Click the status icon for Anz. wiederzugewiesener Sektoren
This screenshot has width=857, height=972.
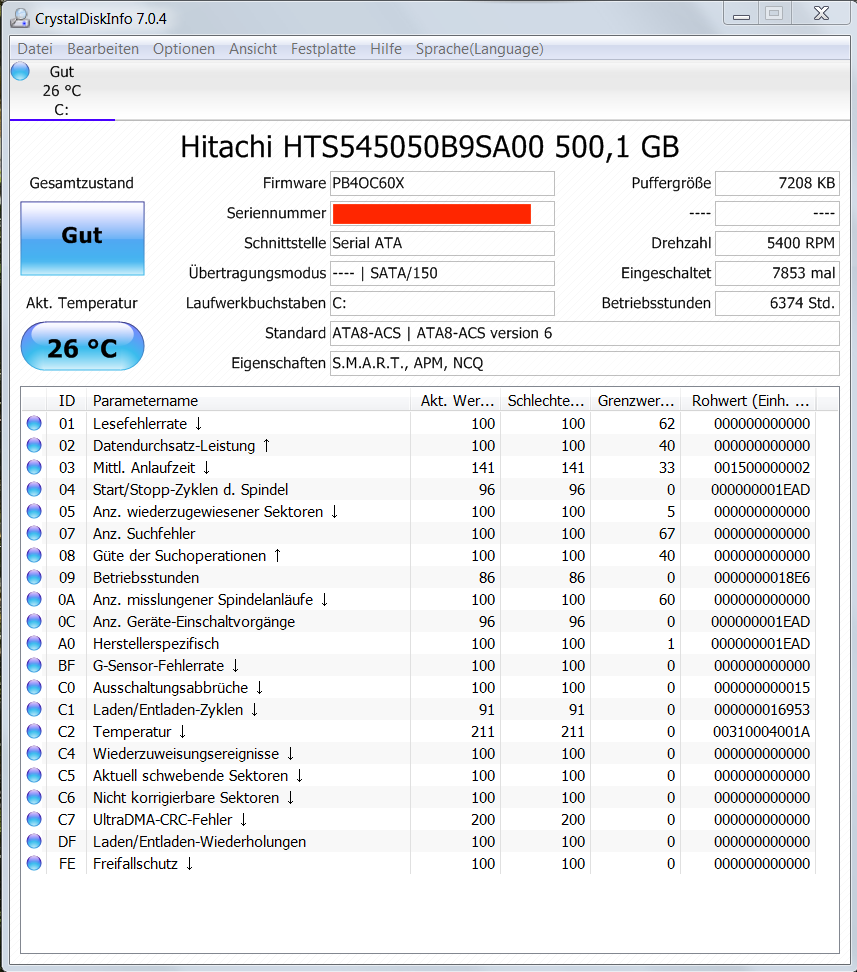pyautogui.click(x=34, y=511)
